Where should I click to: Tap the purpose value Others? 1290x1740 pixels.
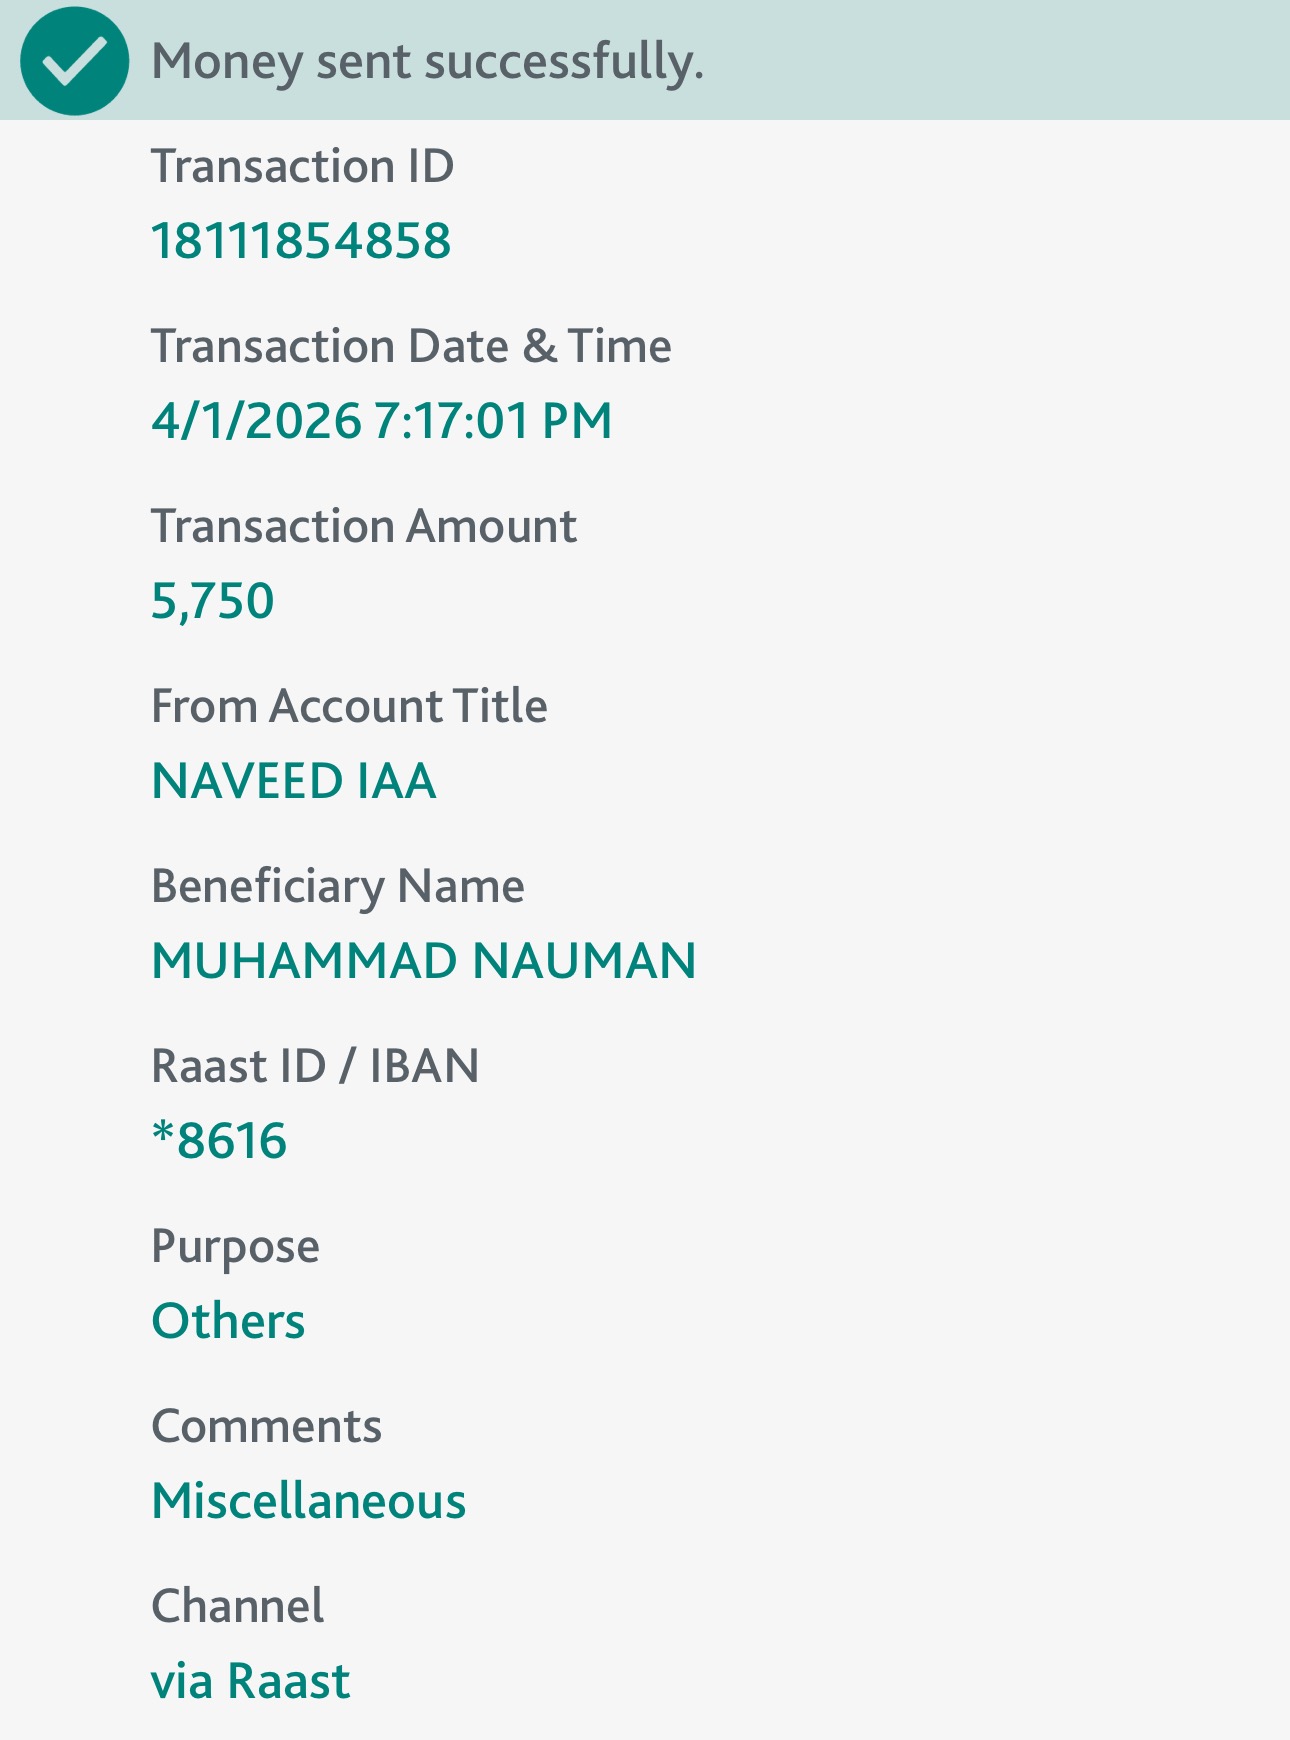(228, 1321)
